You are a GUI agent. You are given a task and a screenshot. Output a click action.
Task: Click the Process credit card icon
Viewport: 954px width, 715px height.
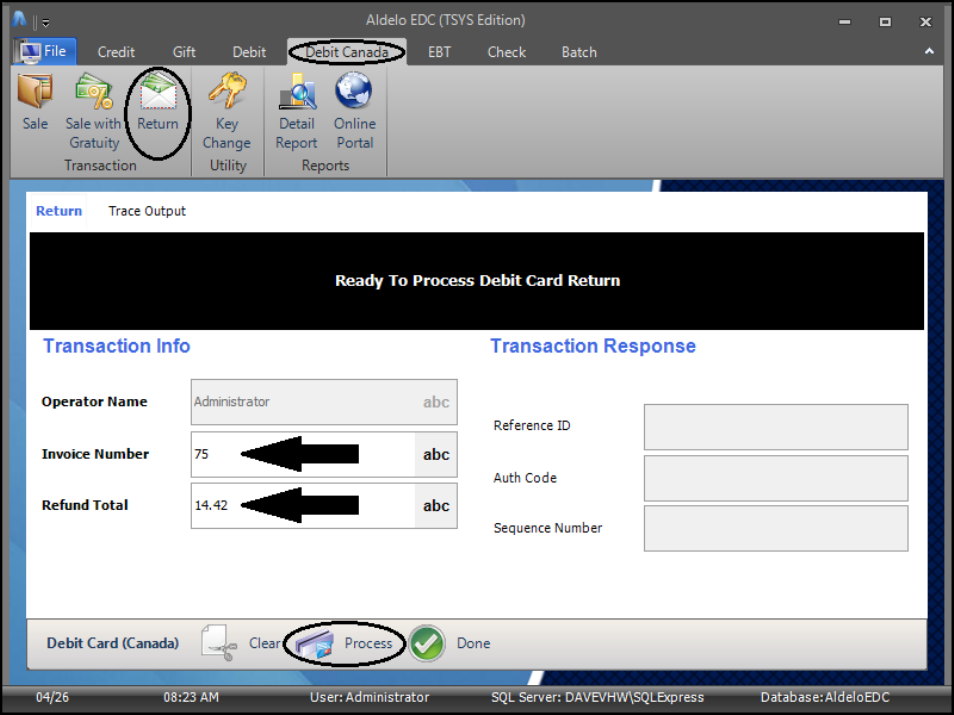(314, 644)
